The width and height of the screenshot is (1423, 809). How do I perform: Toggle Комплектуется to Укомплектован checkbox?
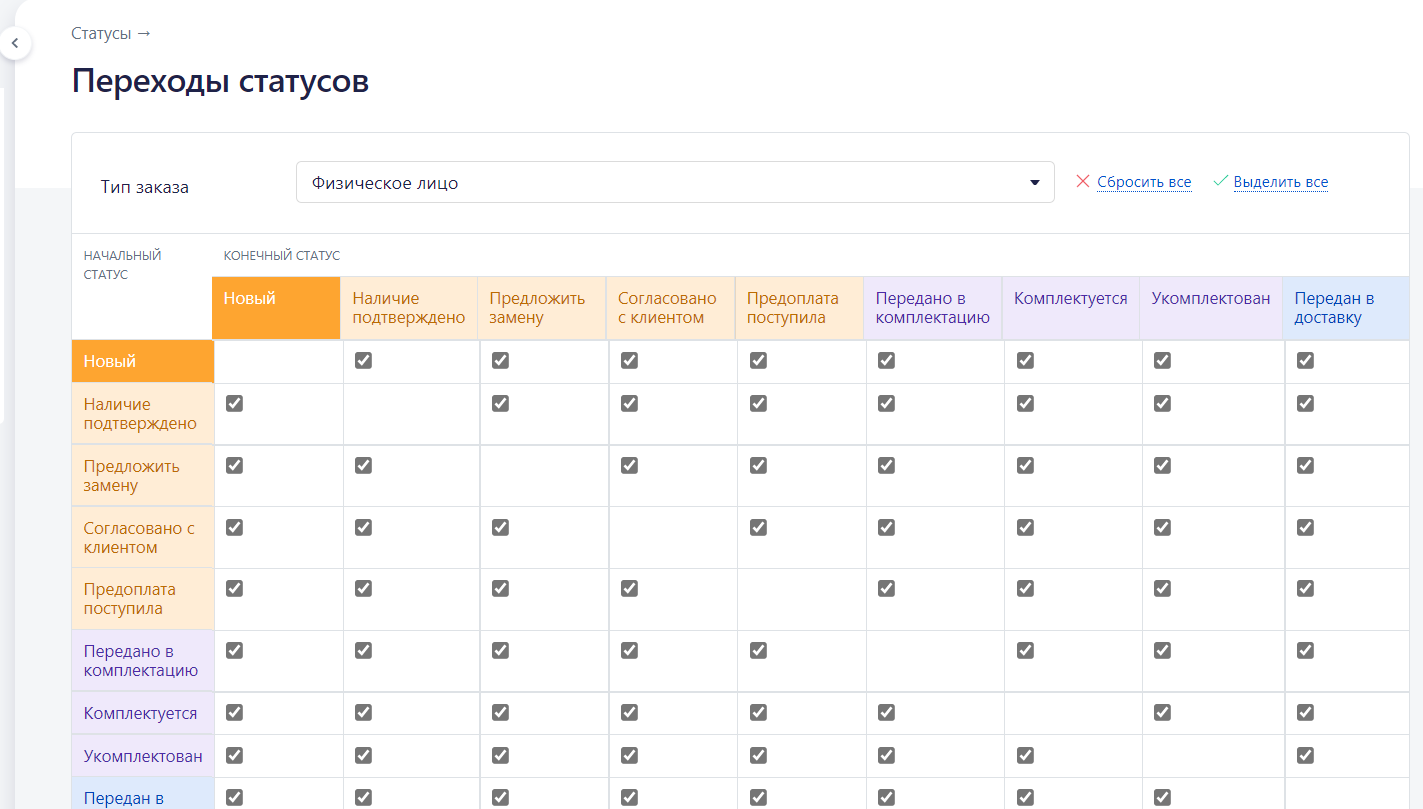(1162, 712)
